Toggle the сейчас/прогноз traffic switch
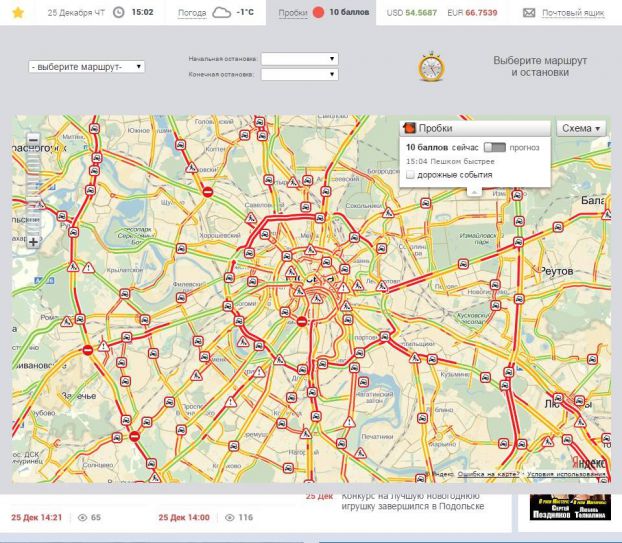Screen dimensions: 622x543 495,148
